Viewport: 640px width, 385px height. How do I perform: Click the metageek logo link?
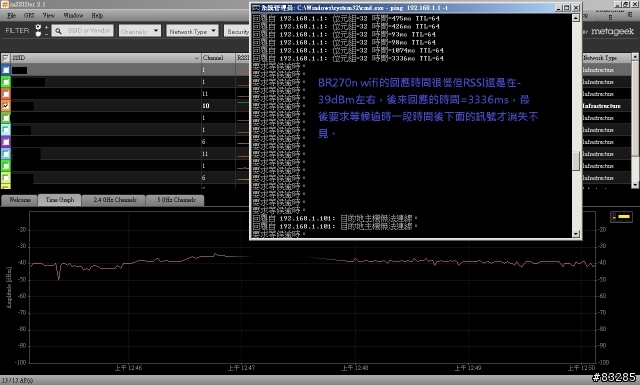(612, 31)
